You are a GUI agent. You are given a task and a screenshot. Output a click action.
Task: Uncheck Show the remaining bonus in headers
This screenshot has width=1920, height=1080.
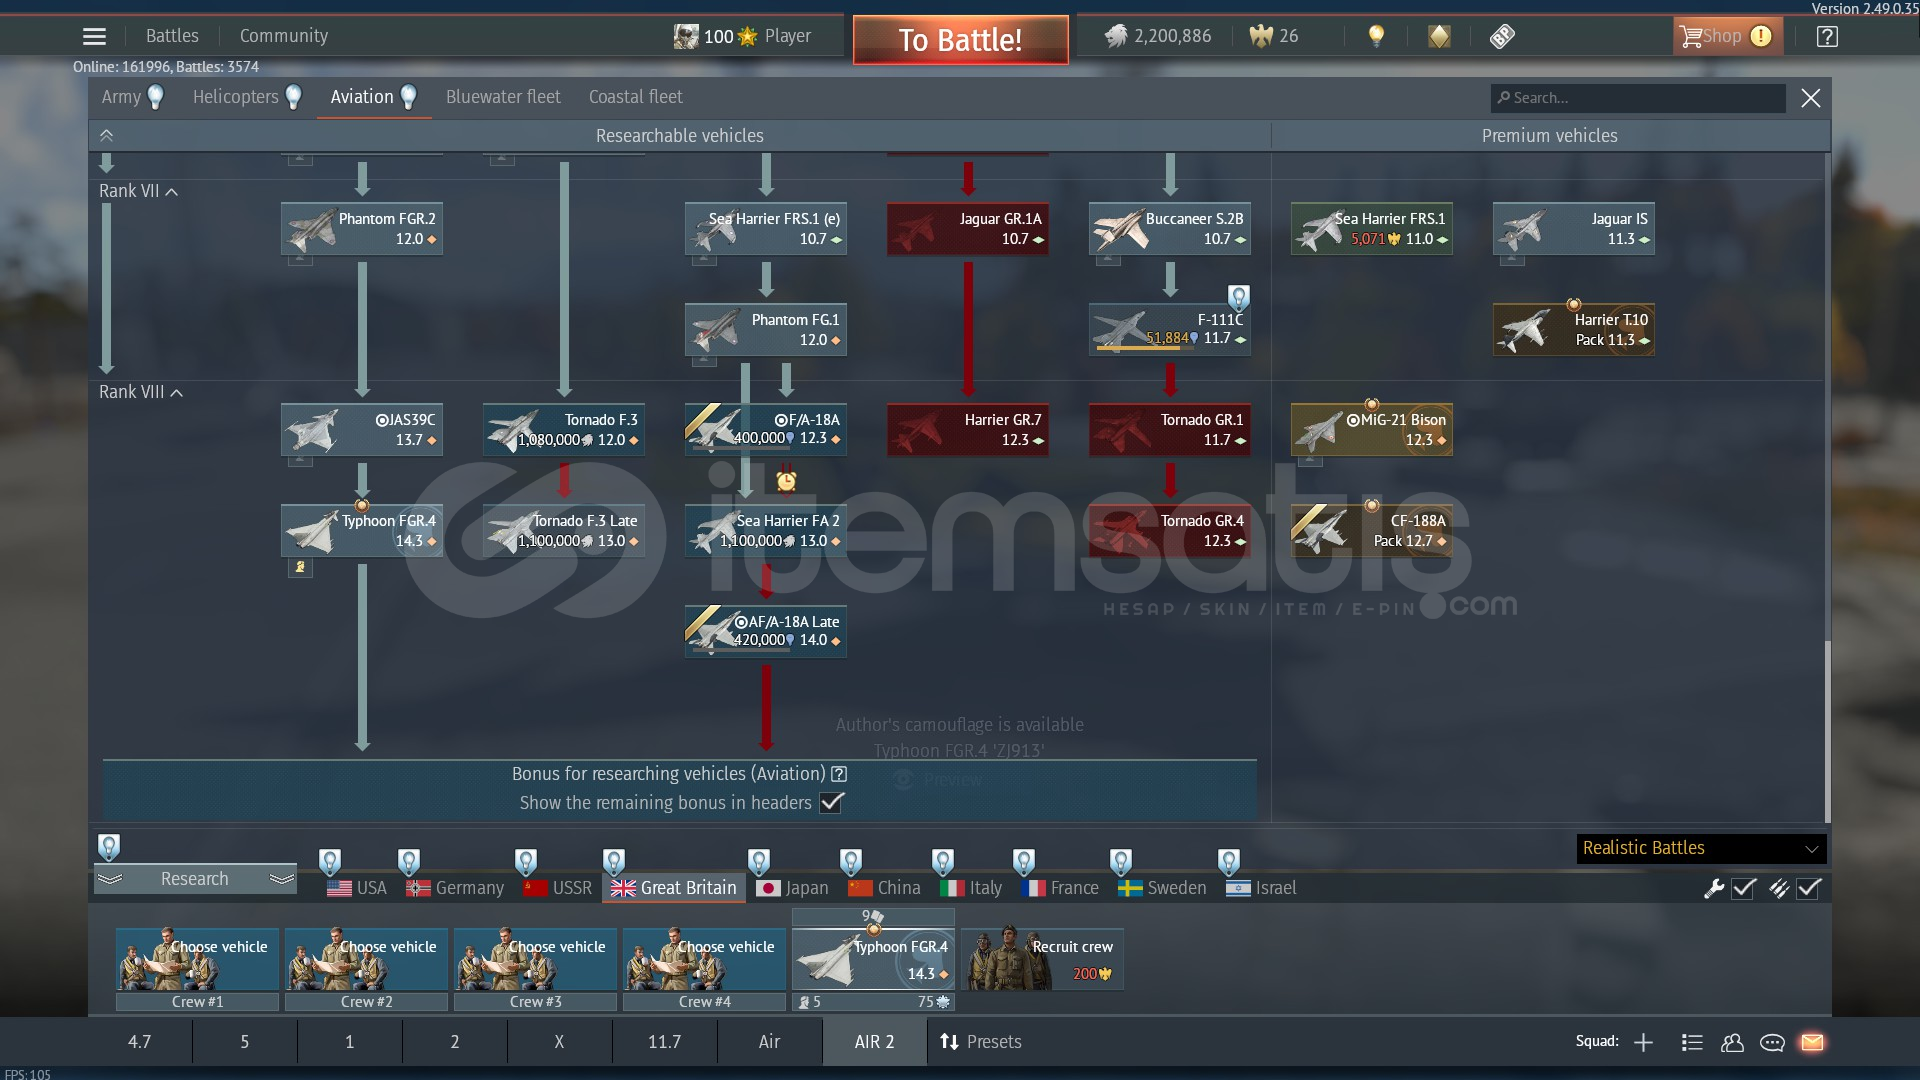click(x=831, y=802)
